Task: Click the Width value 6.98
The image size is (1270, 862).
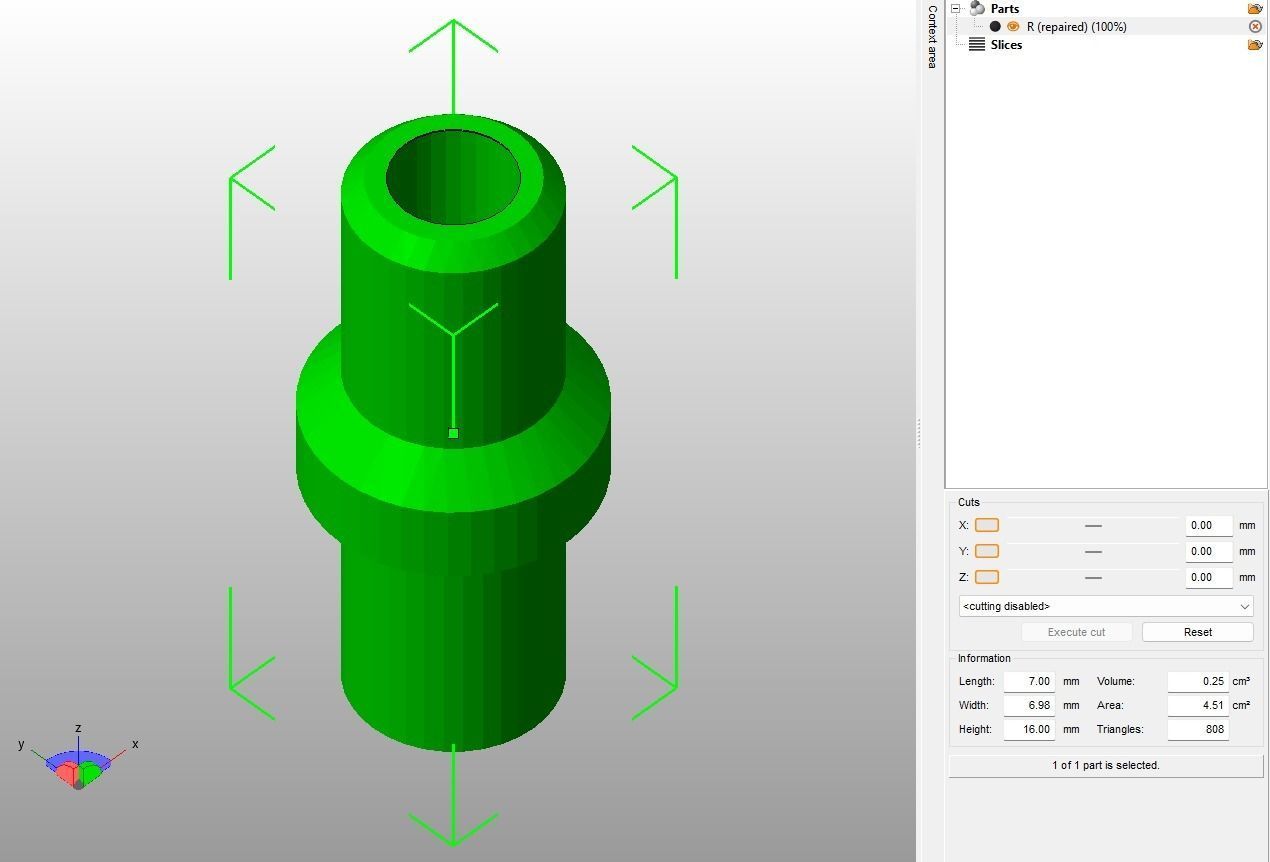Action: pyautogui.click(x=1029, y=705)
